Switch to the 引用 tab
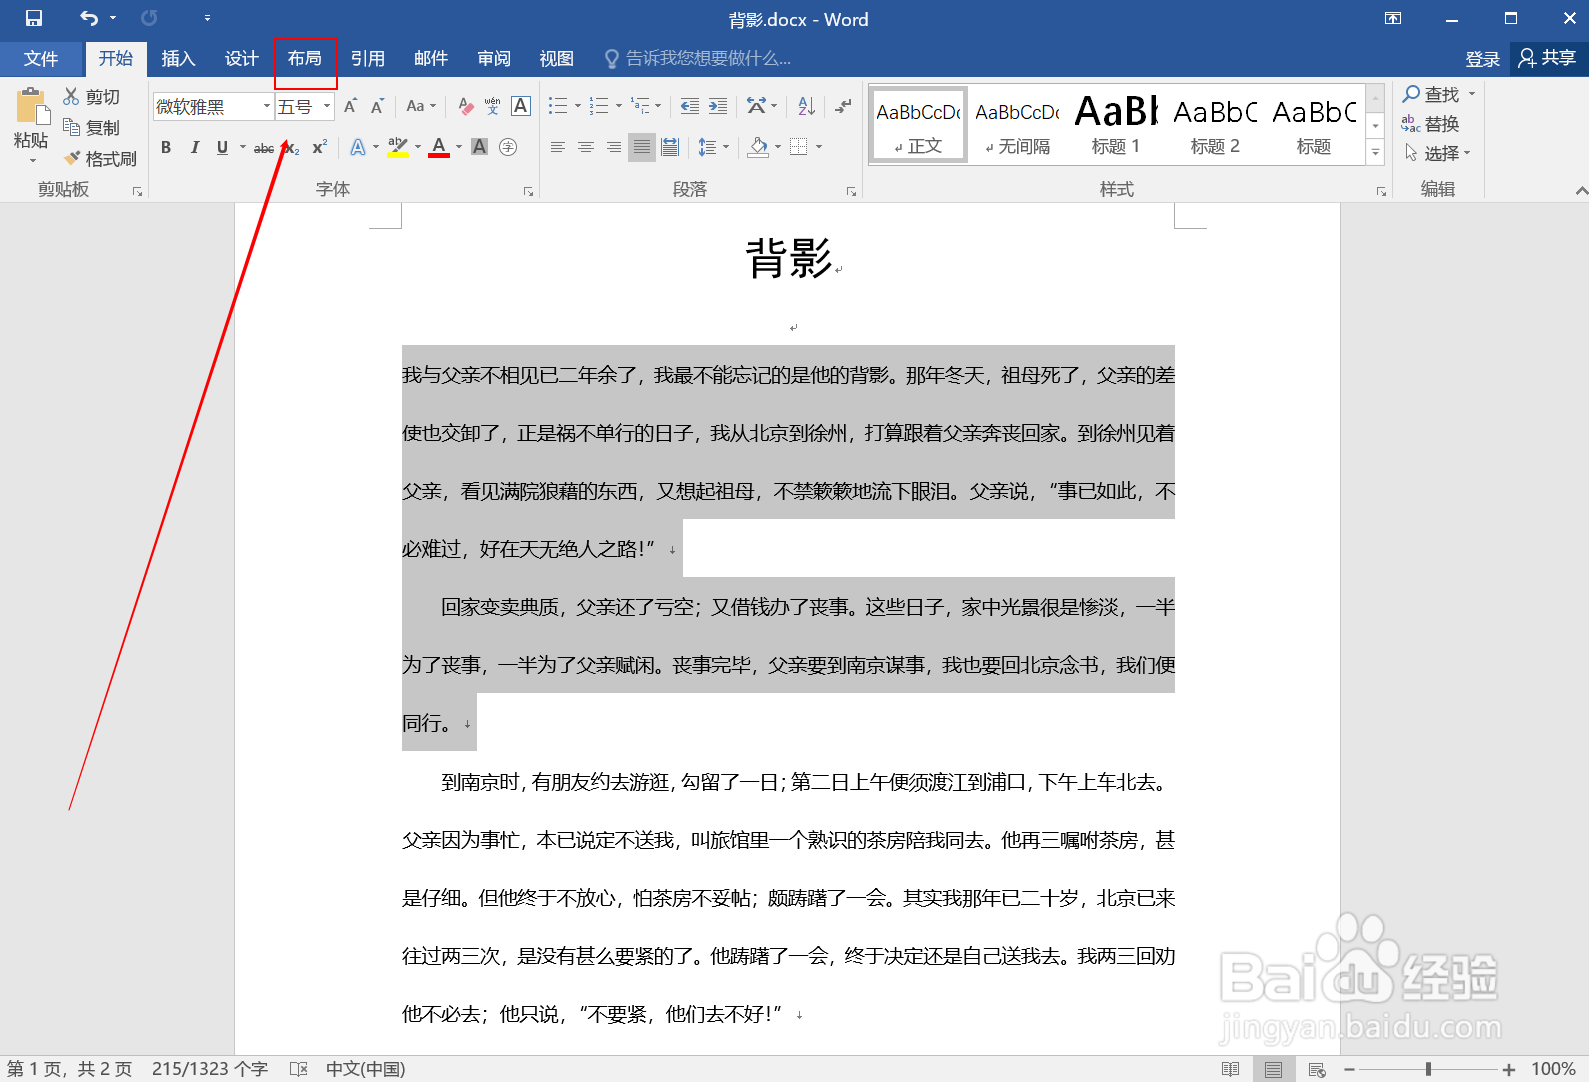This screenshot has width=1589, height=1082. pyautogui.click(x=368, y=58)
